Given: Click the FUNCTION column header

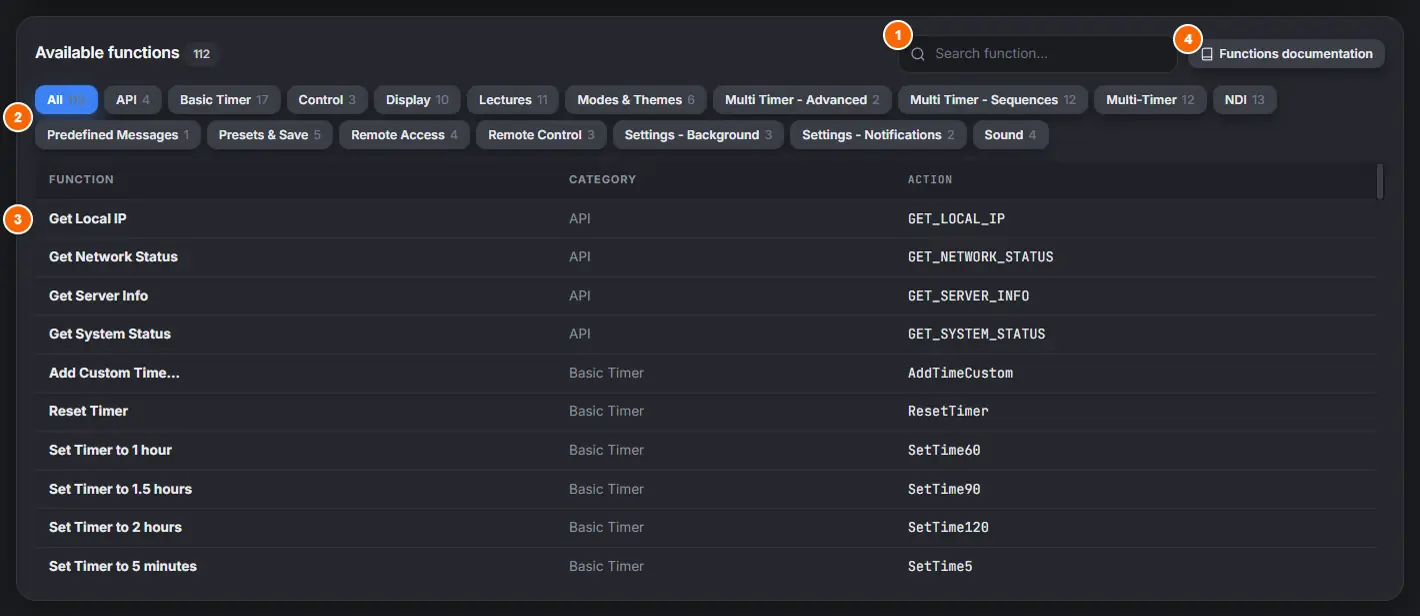Looking at the screenshot, I should click(81, 180).
